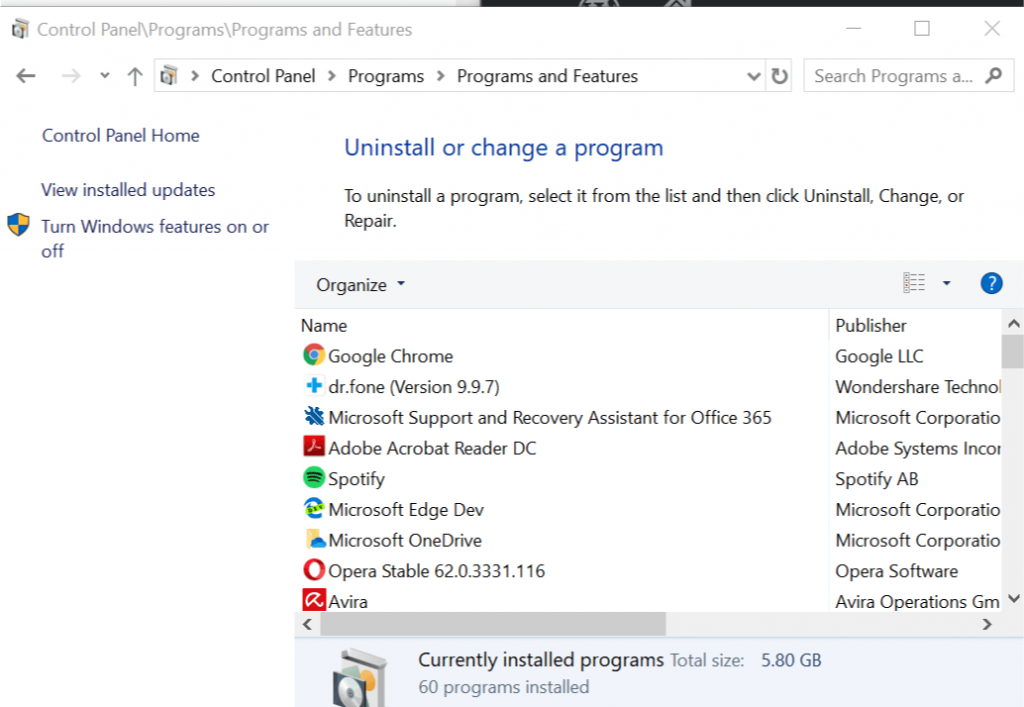This screenshot has height=707, width=1024.
Task: Click the dr.fone blue plus icon
Action: [314, 385]
